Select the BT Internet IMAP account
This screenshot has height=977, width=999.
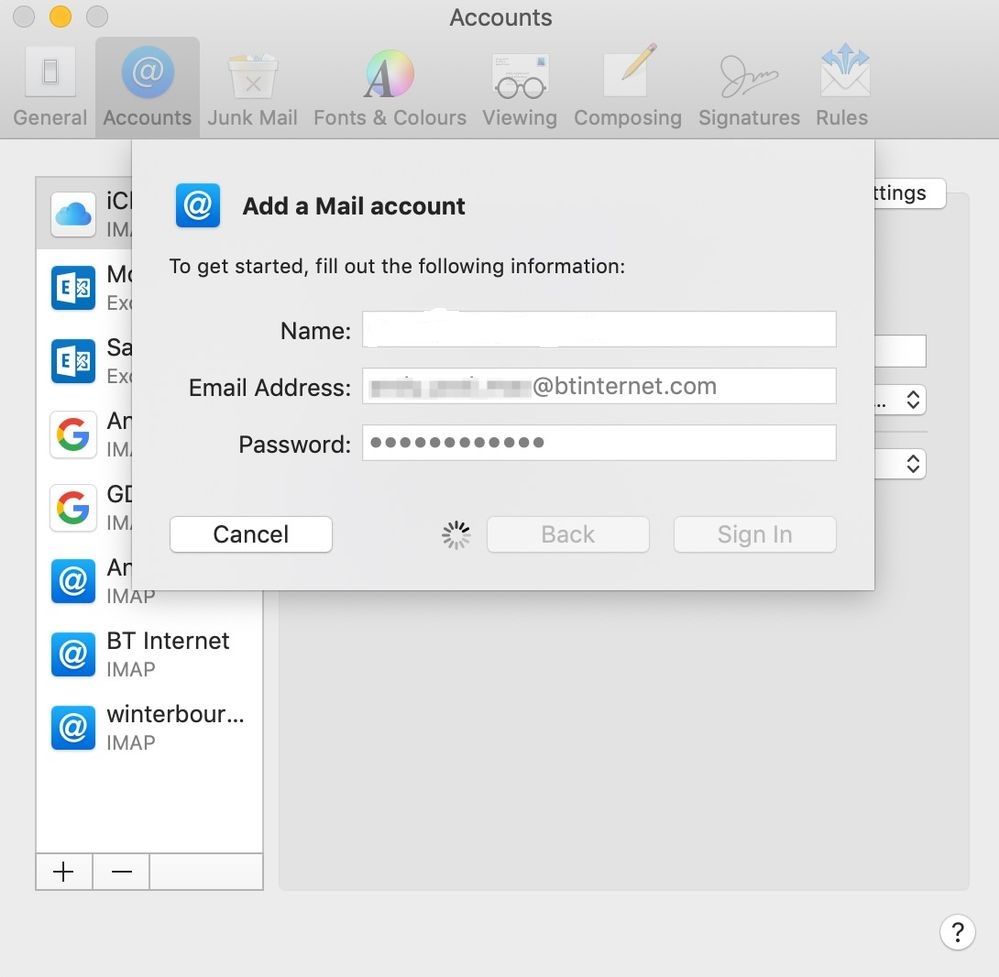pyautogui.click(x=149, y=654)
